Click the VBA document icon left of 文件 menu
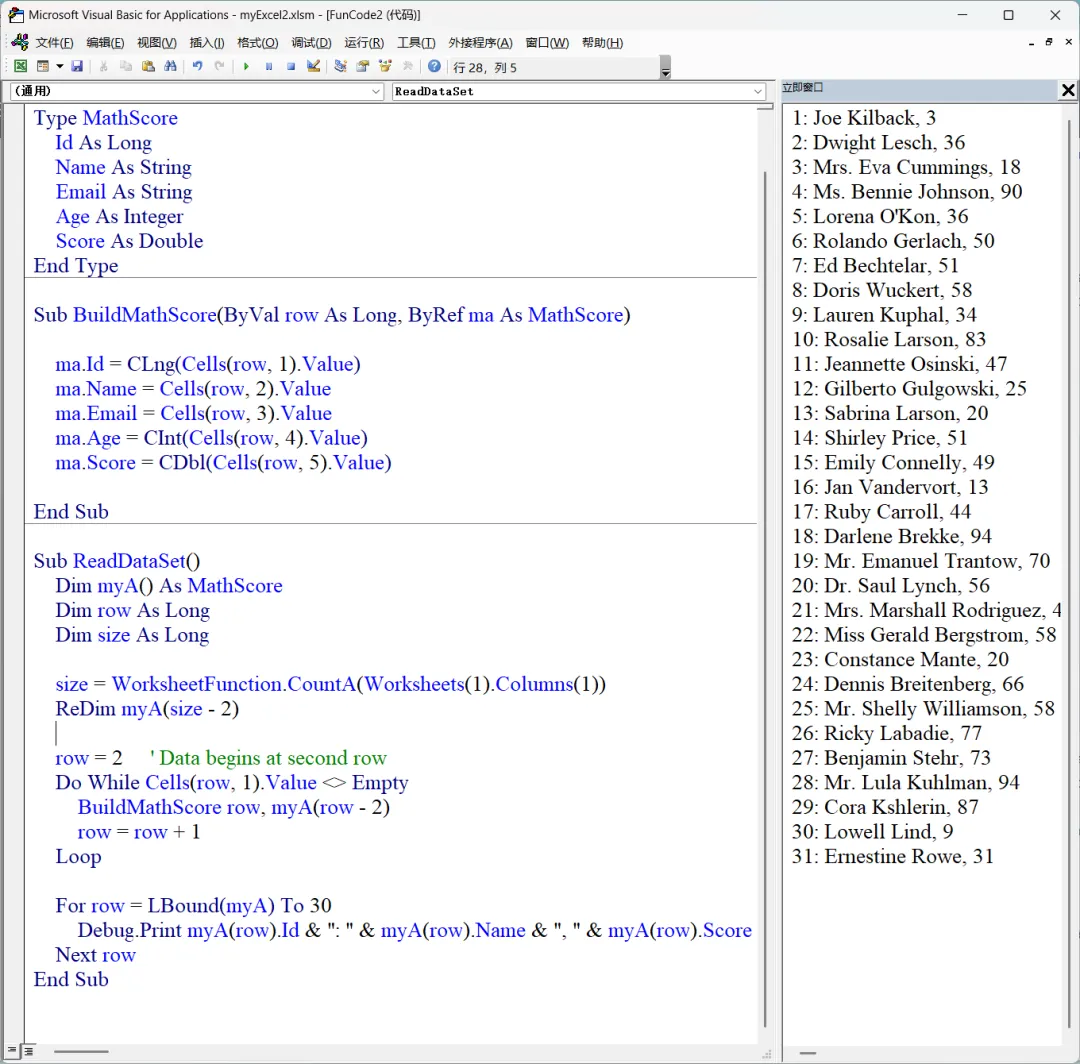 point(20,42)
